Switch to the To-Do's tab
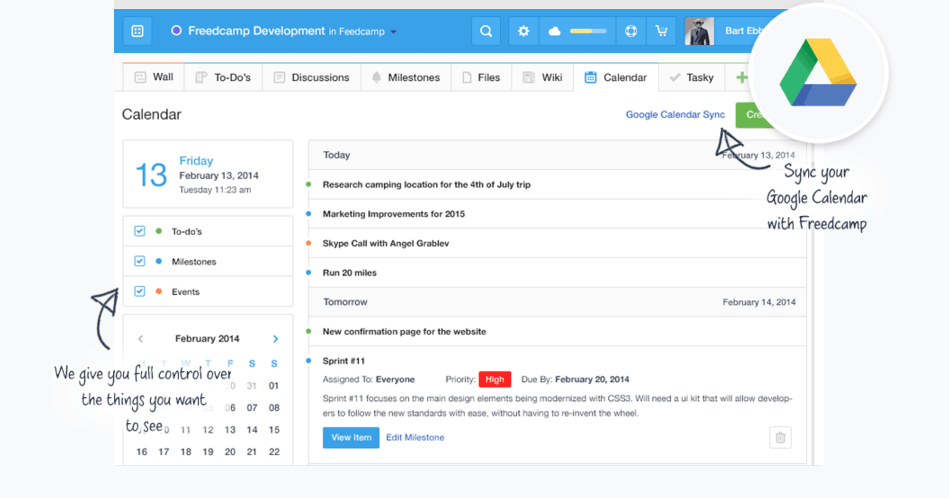The image size is (949, 498). (223, 77)
